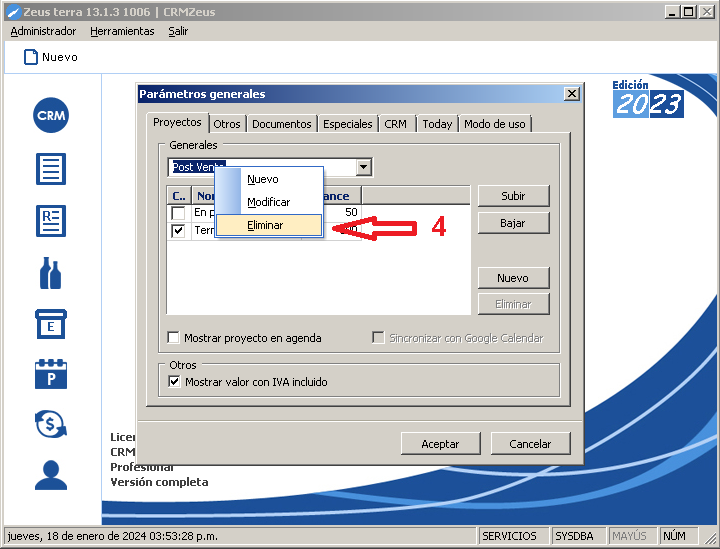Image resolution: width=720 pixels, height=549 pixels.
Task: Click the document list sidebar icon
Action: [51, 168]
